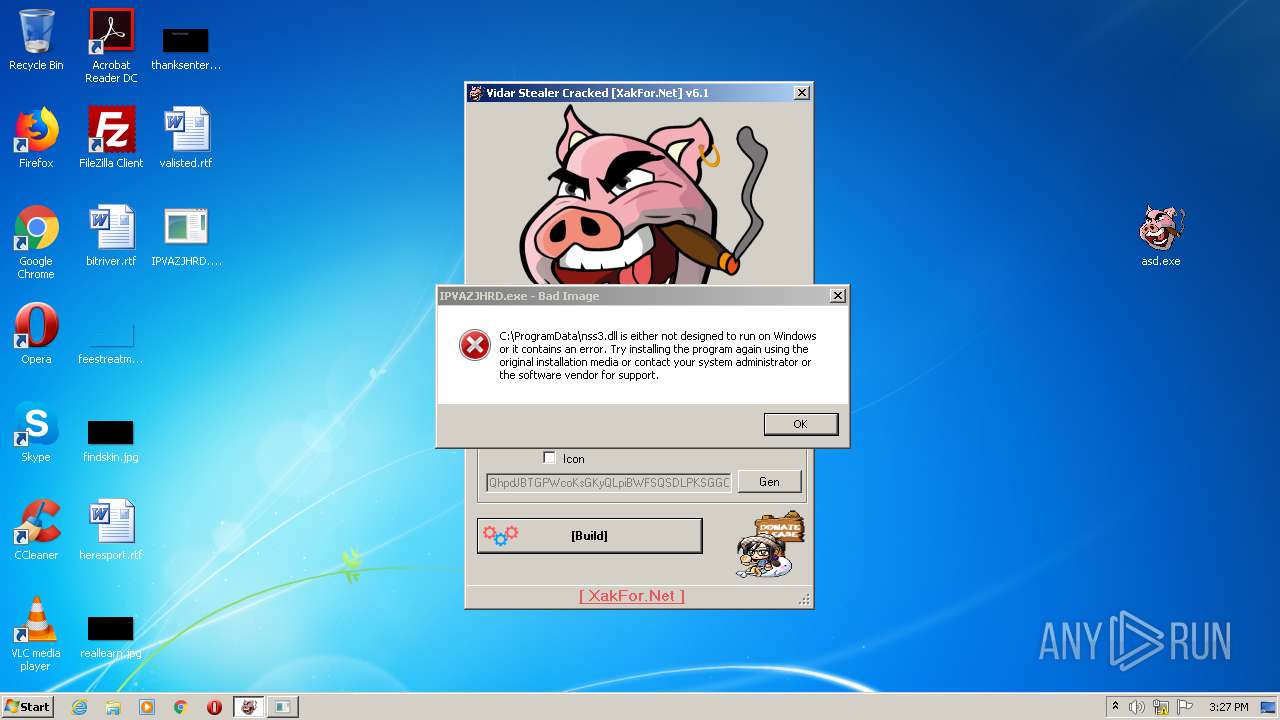Click the [Build] button
The width and height of the screenshot is (1280, 720).
pyautogui.click(x=589, y=536)
